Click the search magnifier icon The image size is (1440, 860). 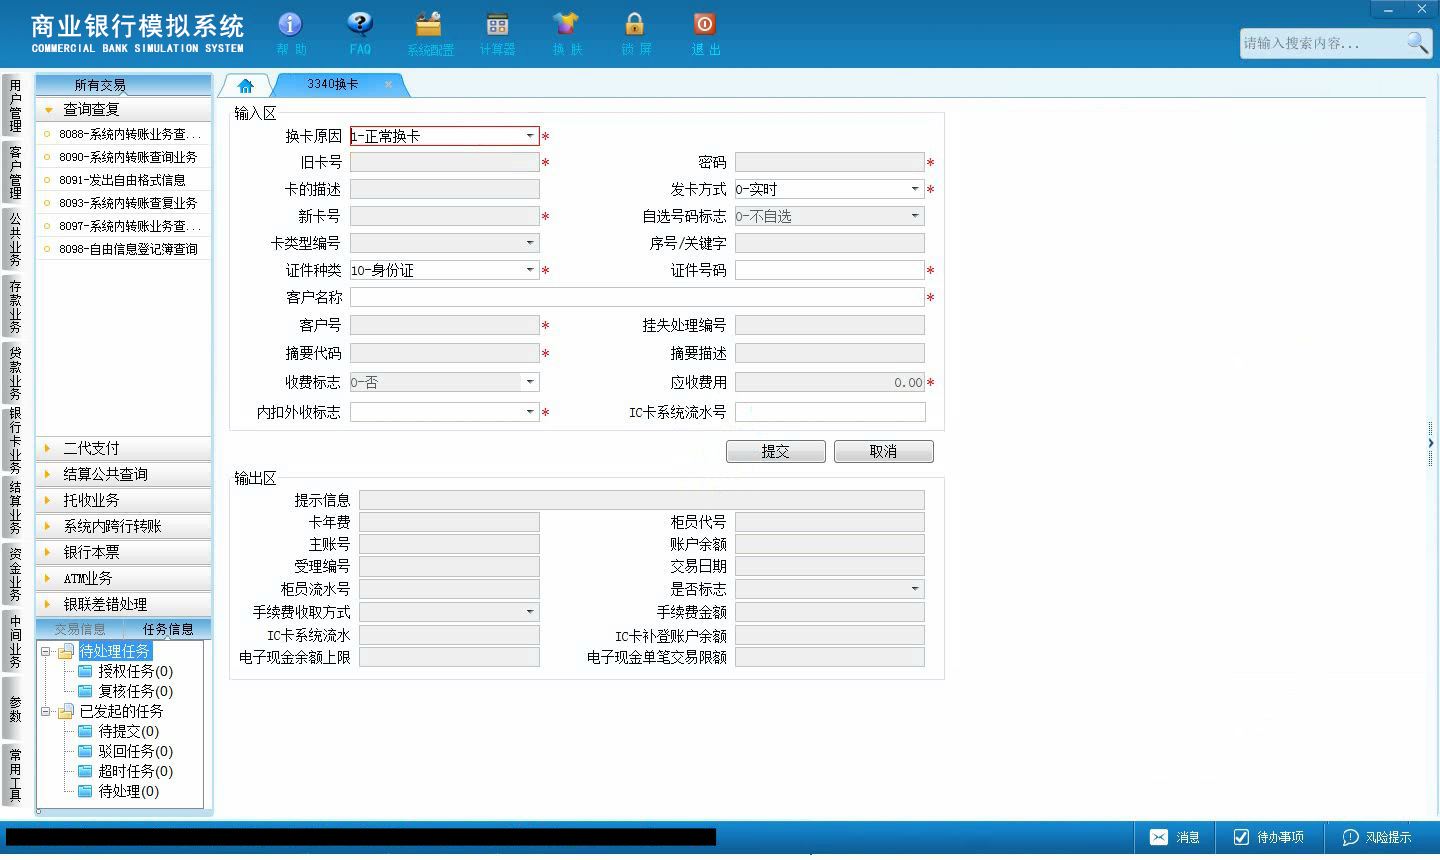[1417, 43]
